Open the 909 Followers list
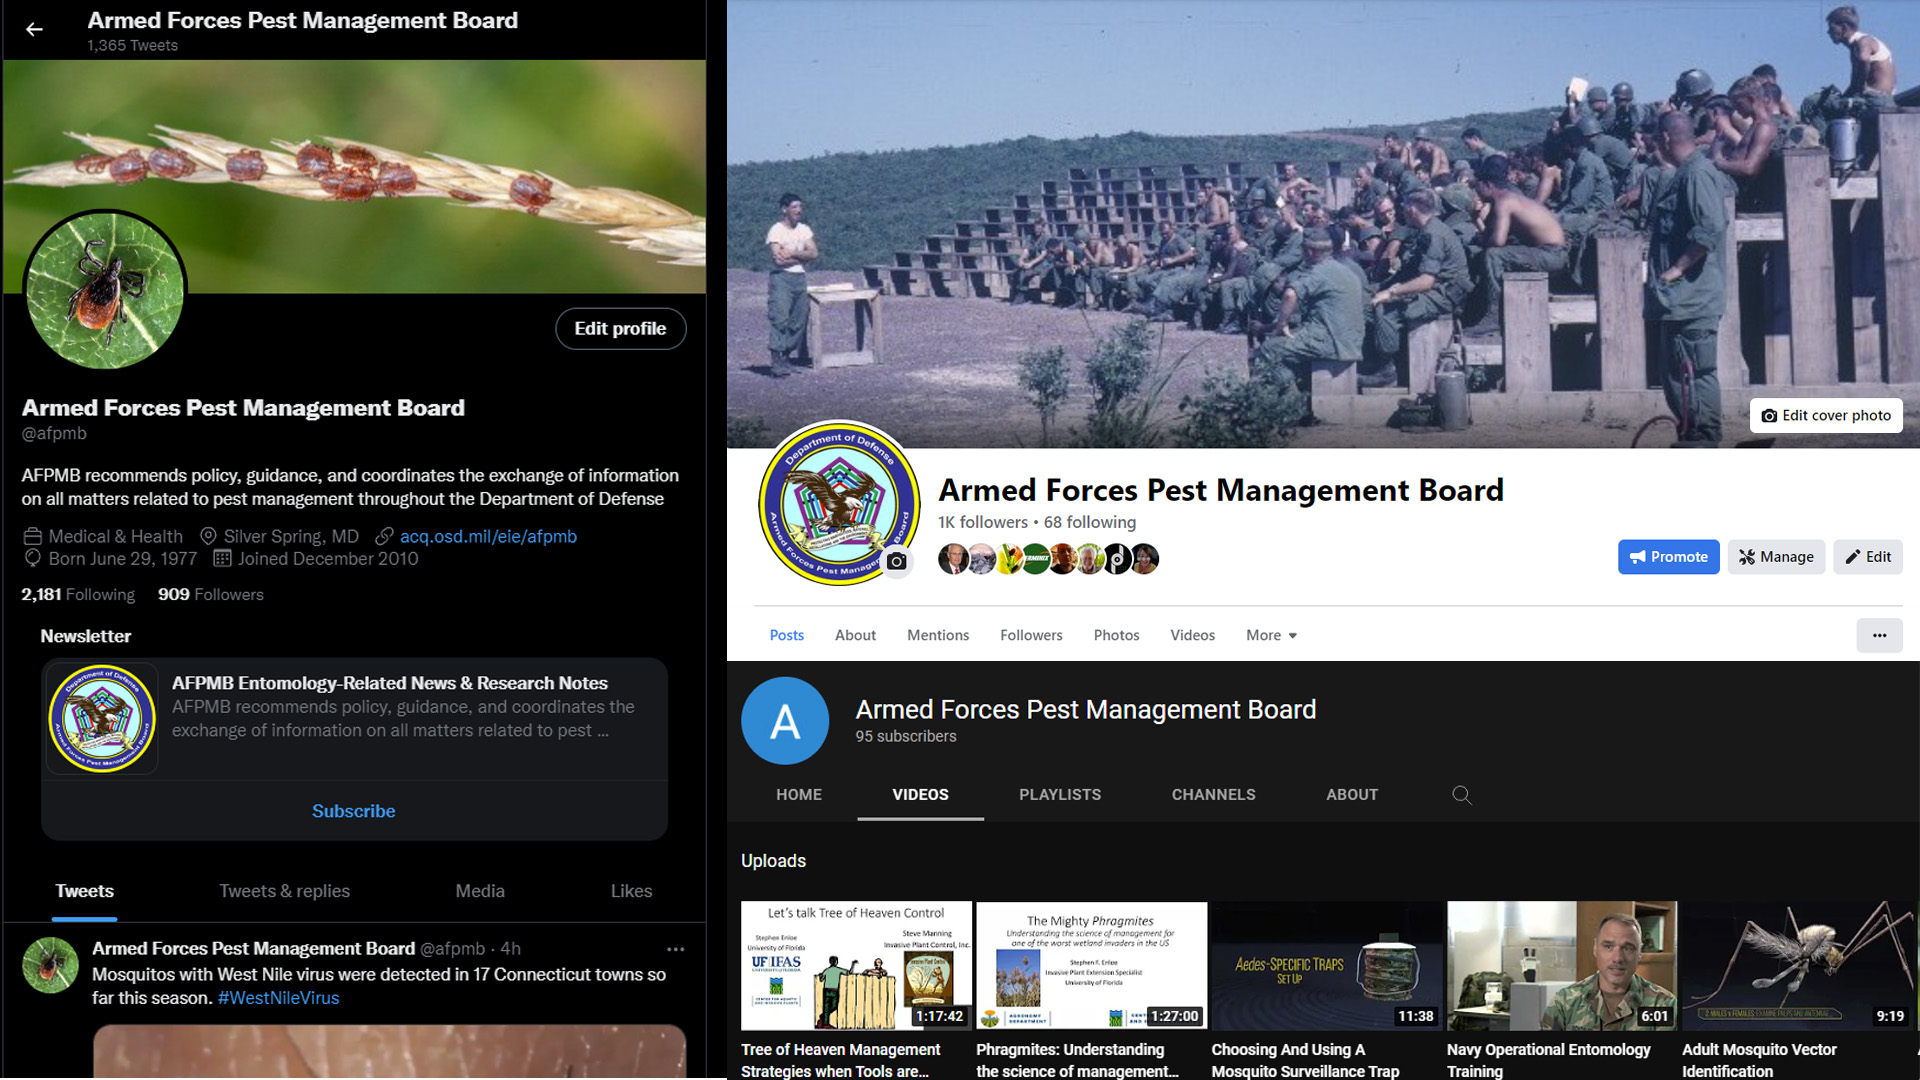The width and height of the screenshot is (1920, 1080). 211,594
